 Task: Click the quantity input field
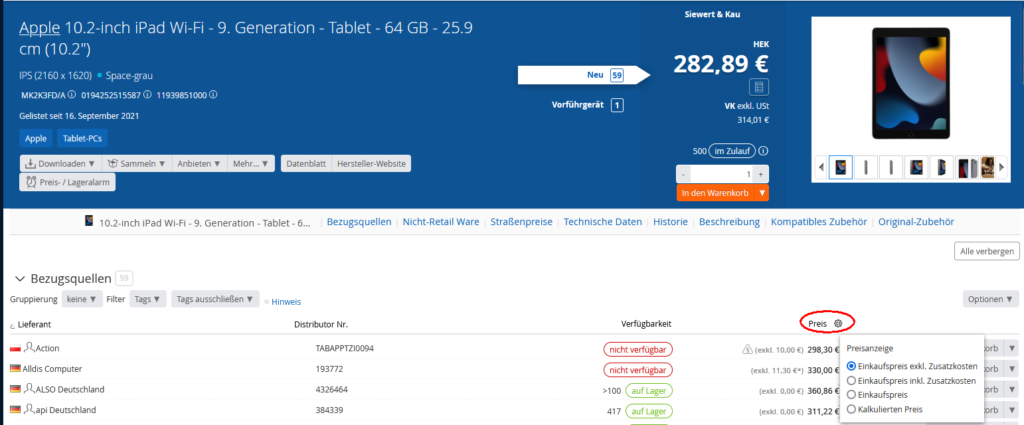[722, 175]
